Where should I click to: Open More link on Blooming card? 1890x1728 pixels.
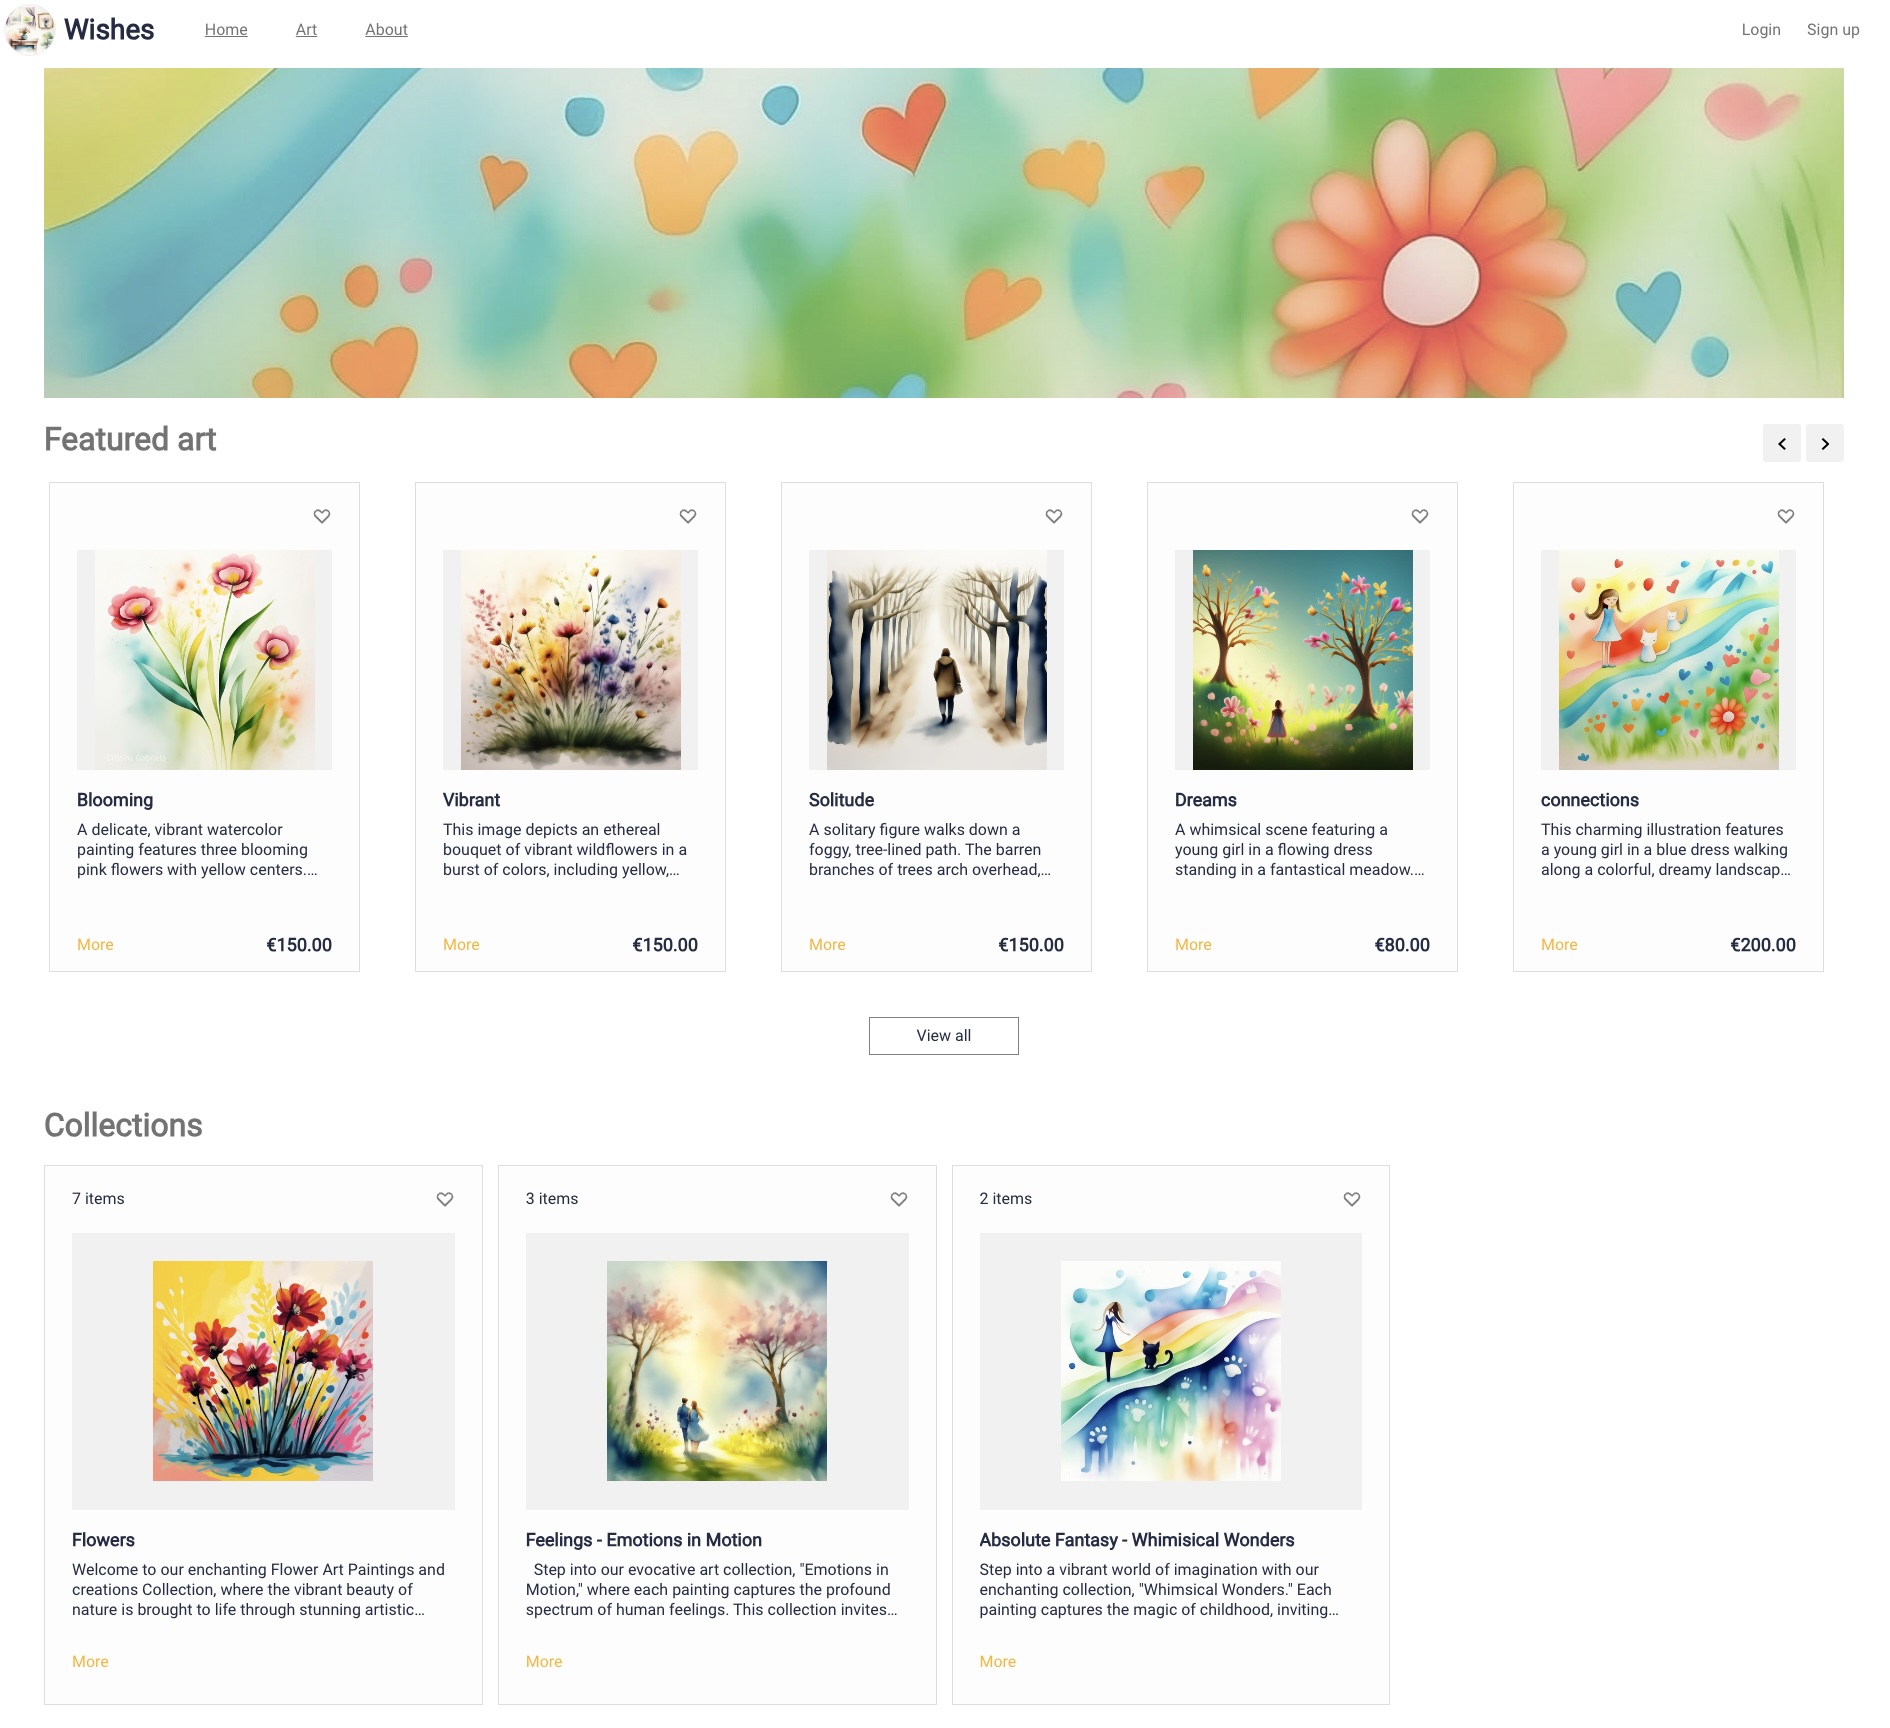pos(95,945)
